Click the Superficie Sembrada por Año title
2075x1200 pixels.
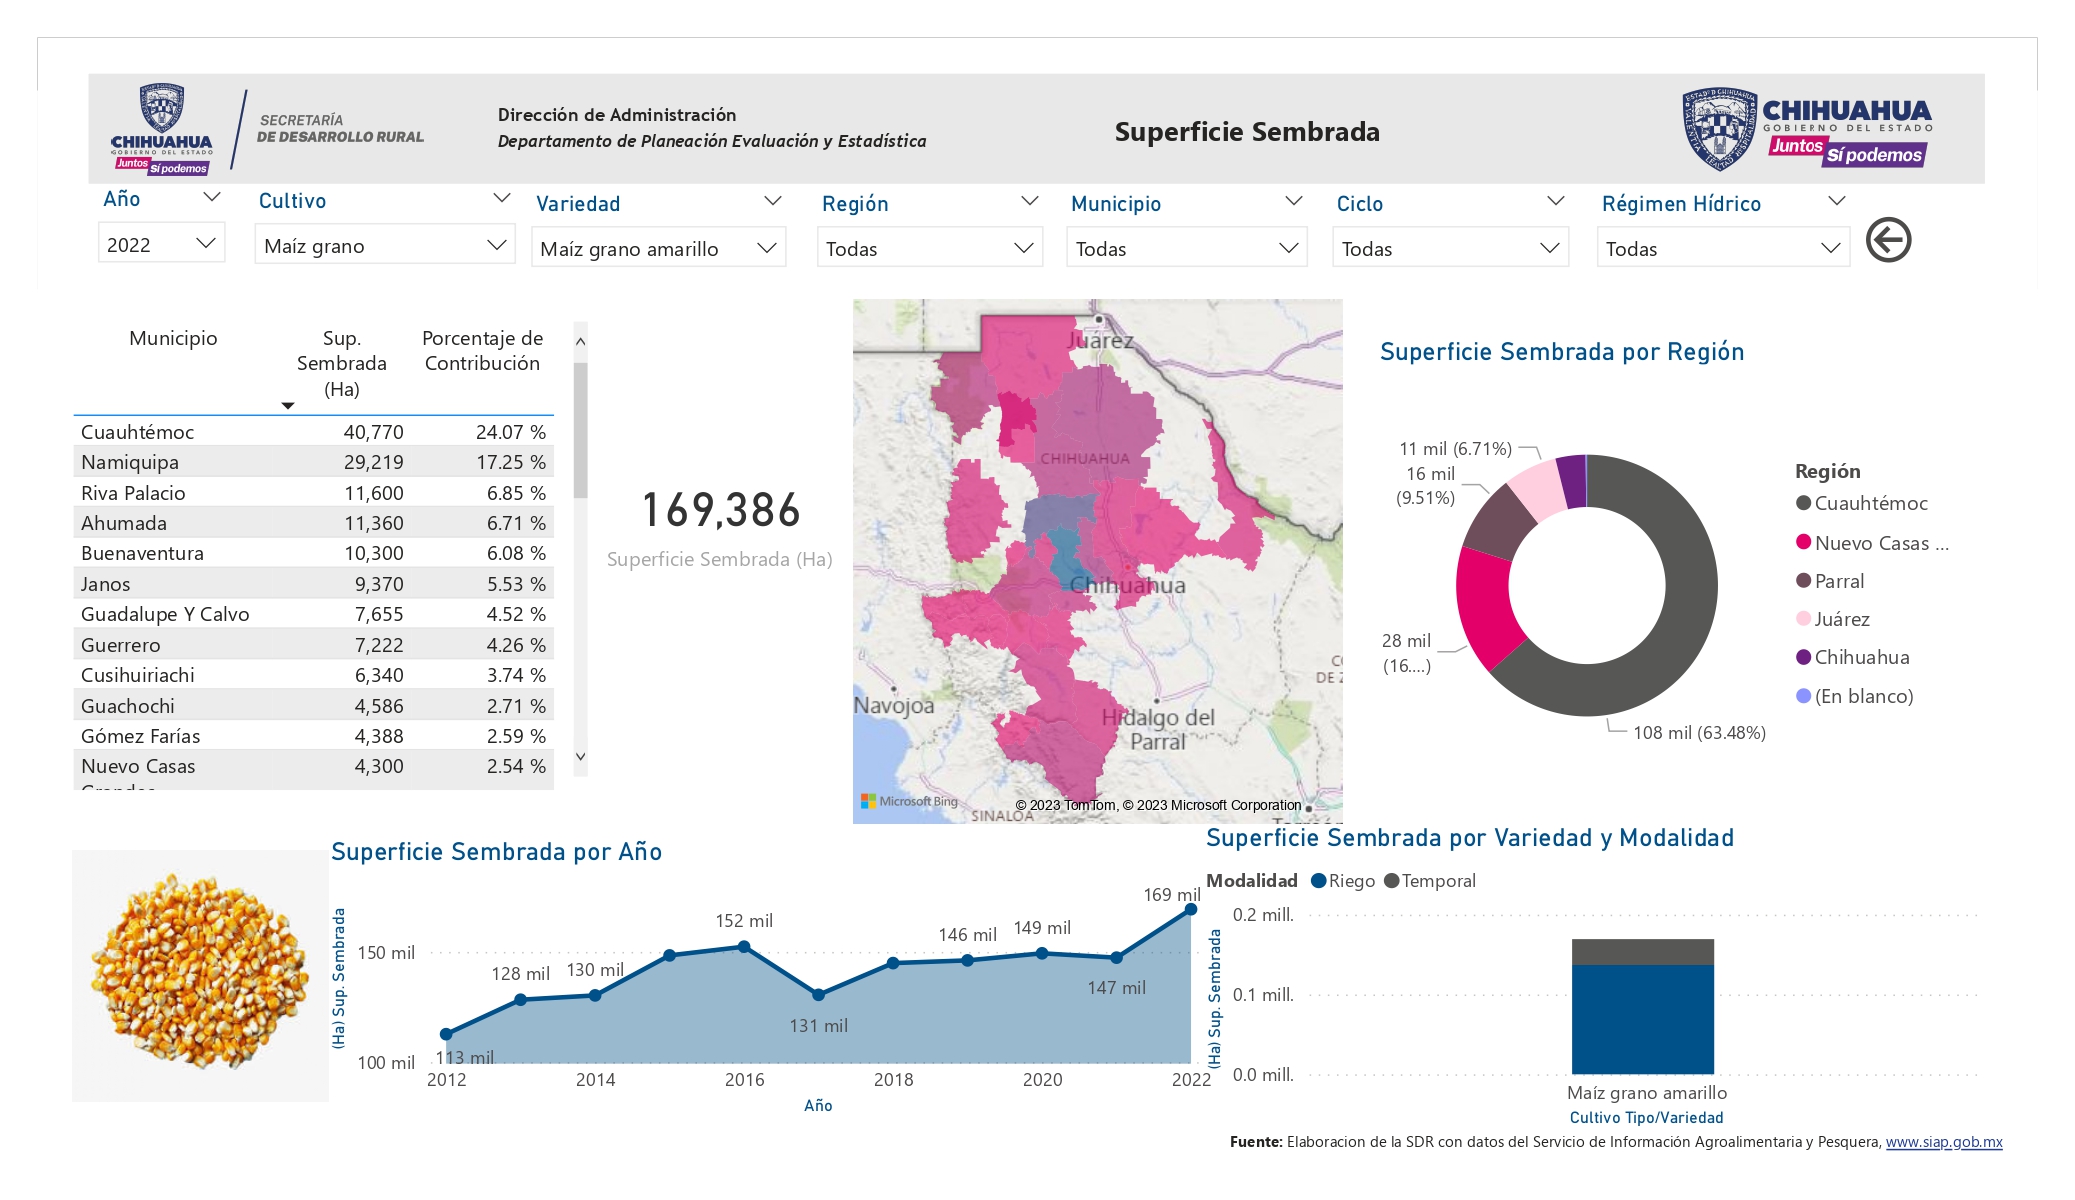496,852
